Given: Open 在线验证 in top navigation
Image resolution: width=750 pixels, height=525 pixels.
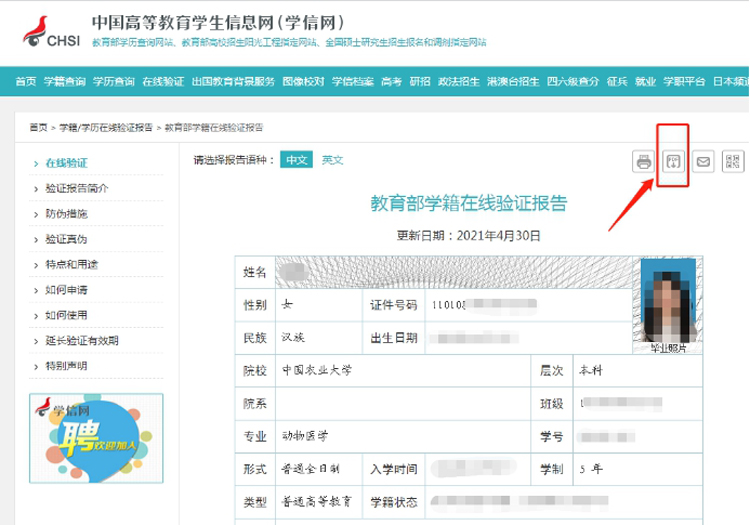Looking at the screenshot, I should (163, 81).
